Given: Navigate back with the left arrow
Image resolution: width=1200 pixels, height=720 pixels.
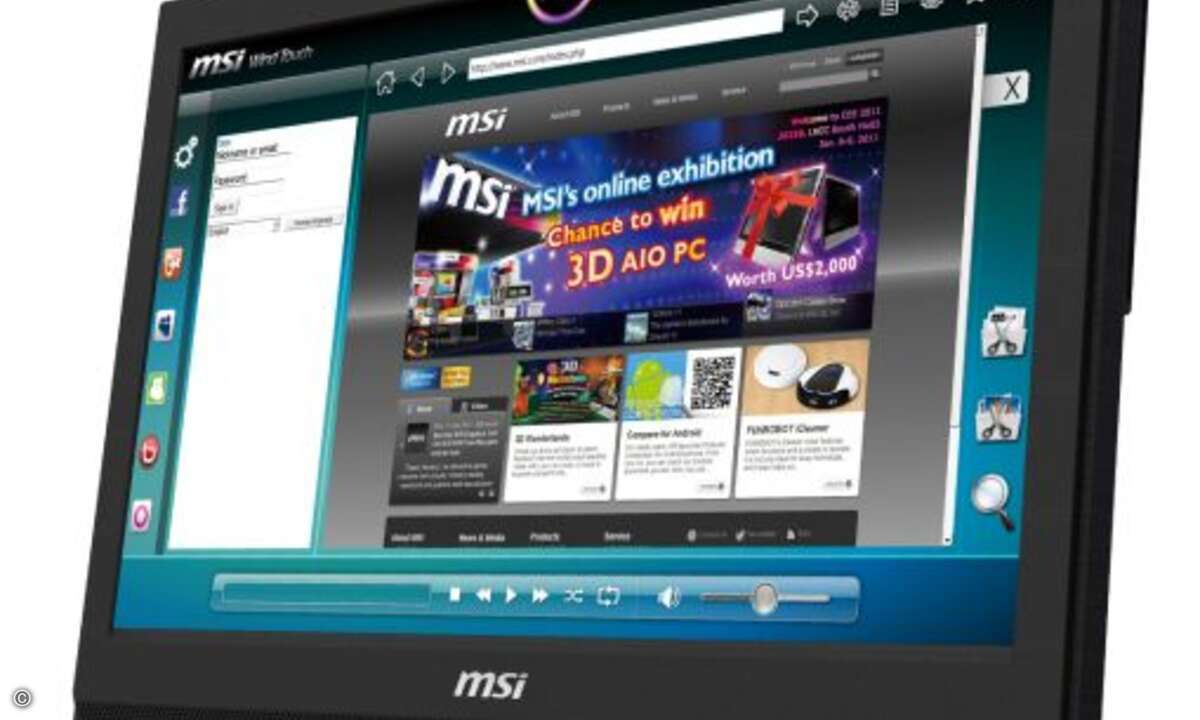Looking at the screenshot, I should (x=418, y=77).
